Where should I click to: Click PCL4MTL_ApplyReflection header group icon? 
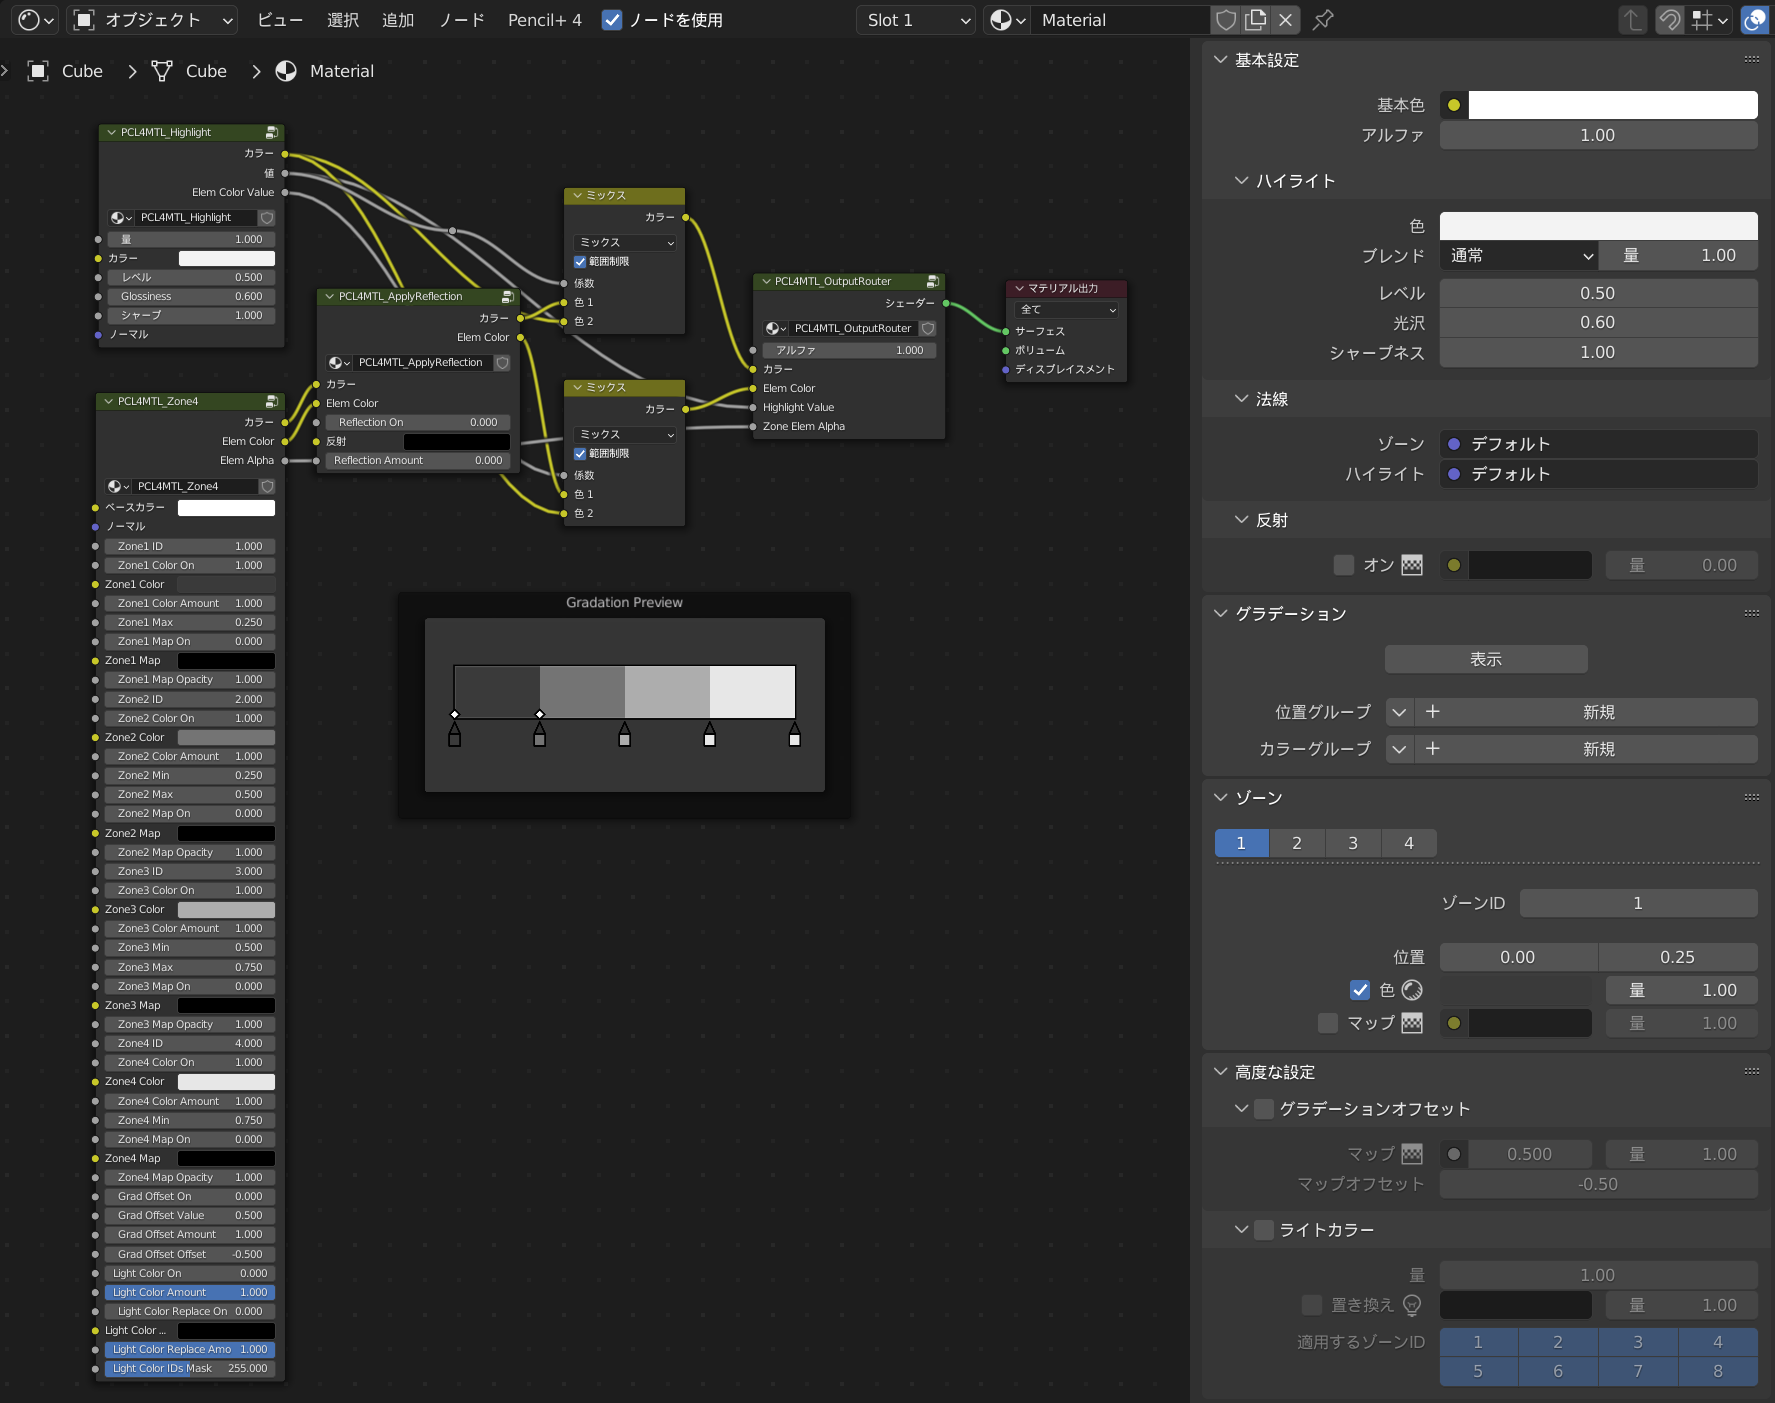coord(507,296)
